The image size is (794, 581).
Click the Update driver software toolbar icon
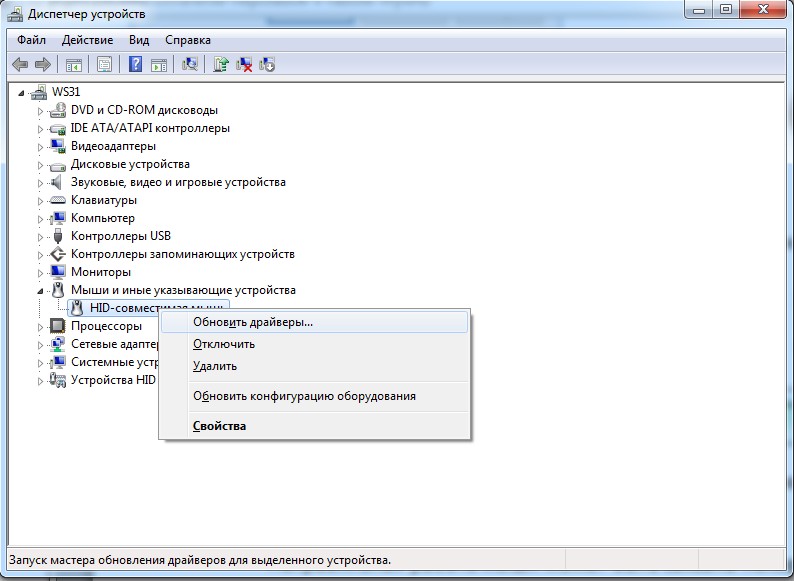click(221, 65)
